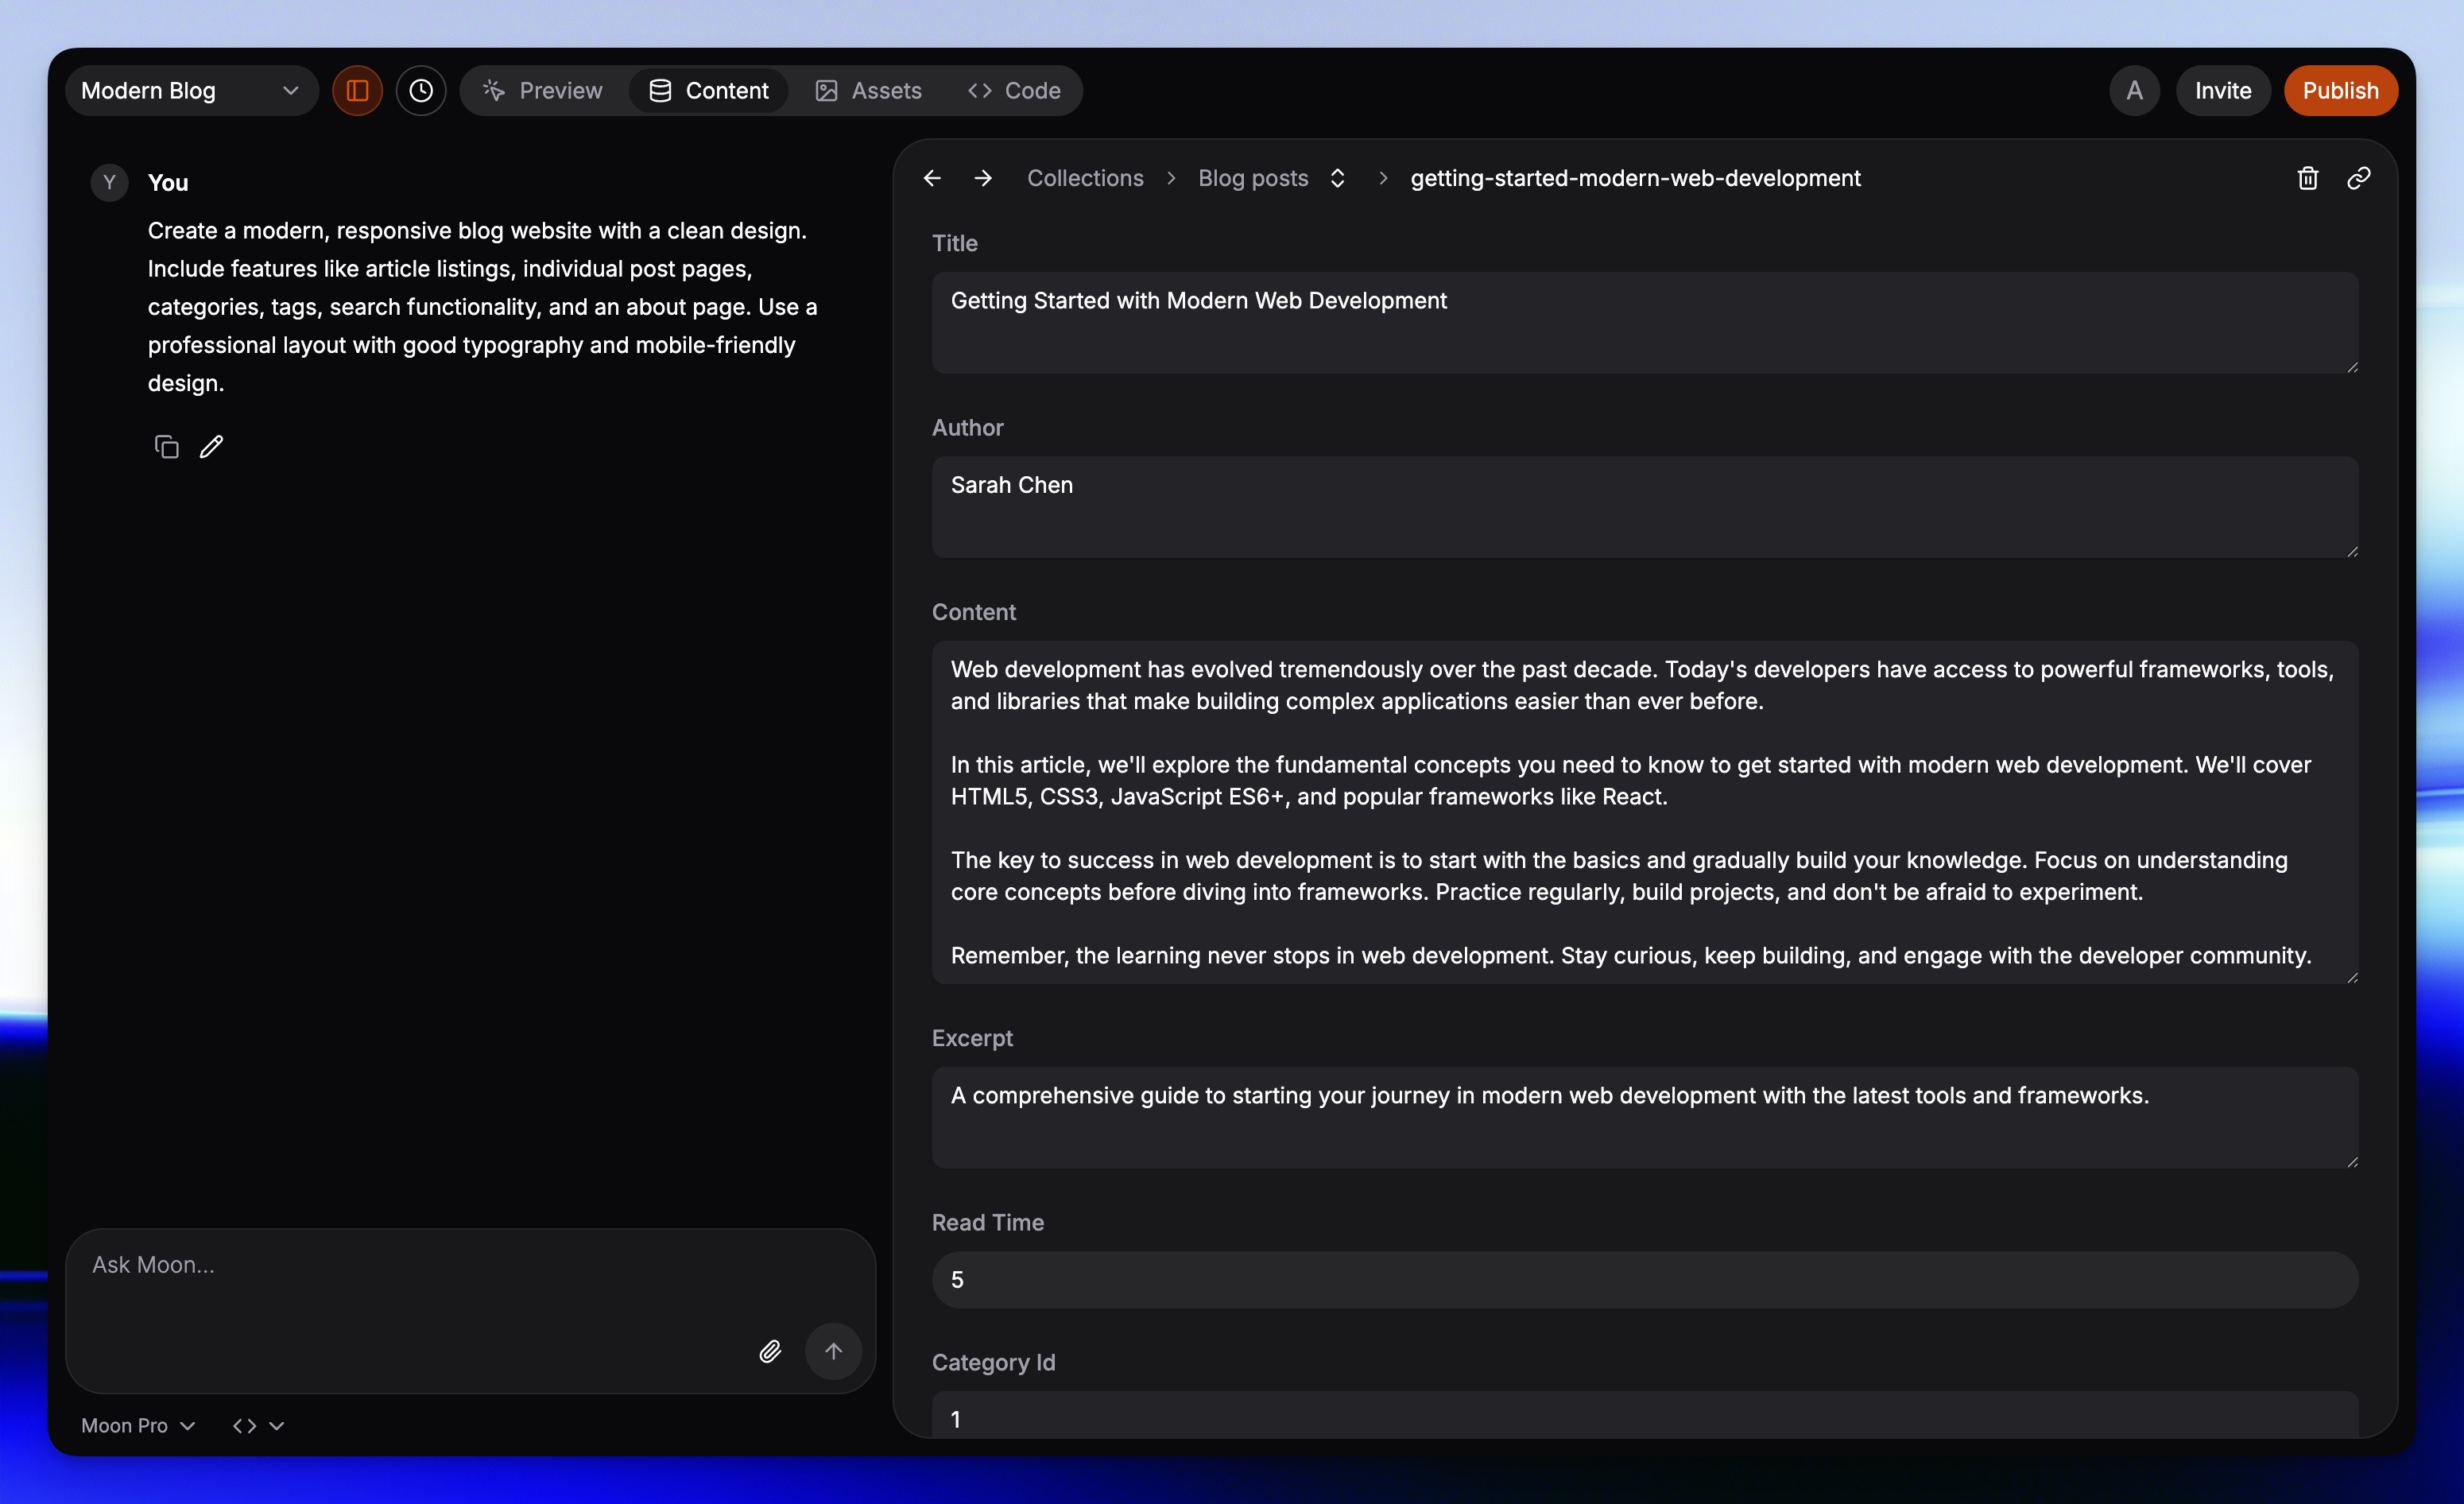Expand code mode dropdown below prompt
Screen dimensions: 2464x1504
click(x=258, y=1425)
